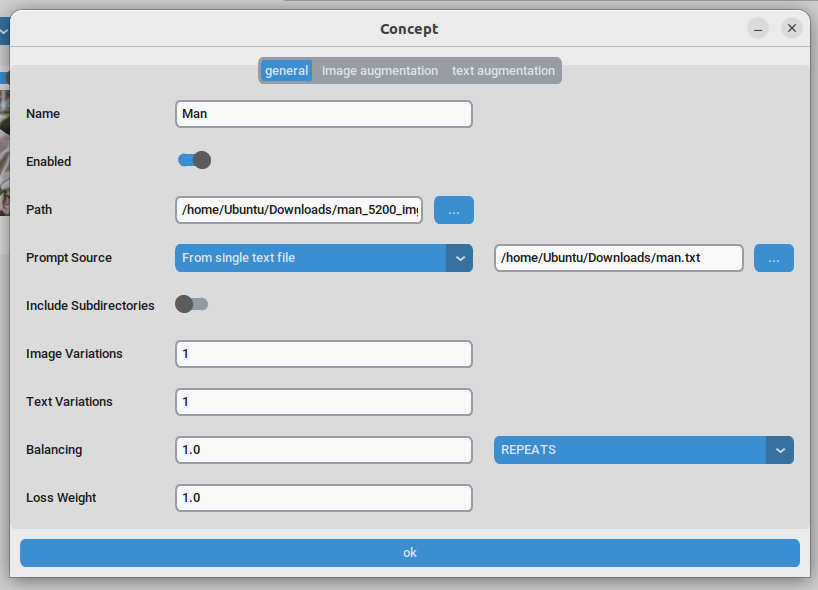Go back to the general tab
818x590 pixels.
[286, 70]
